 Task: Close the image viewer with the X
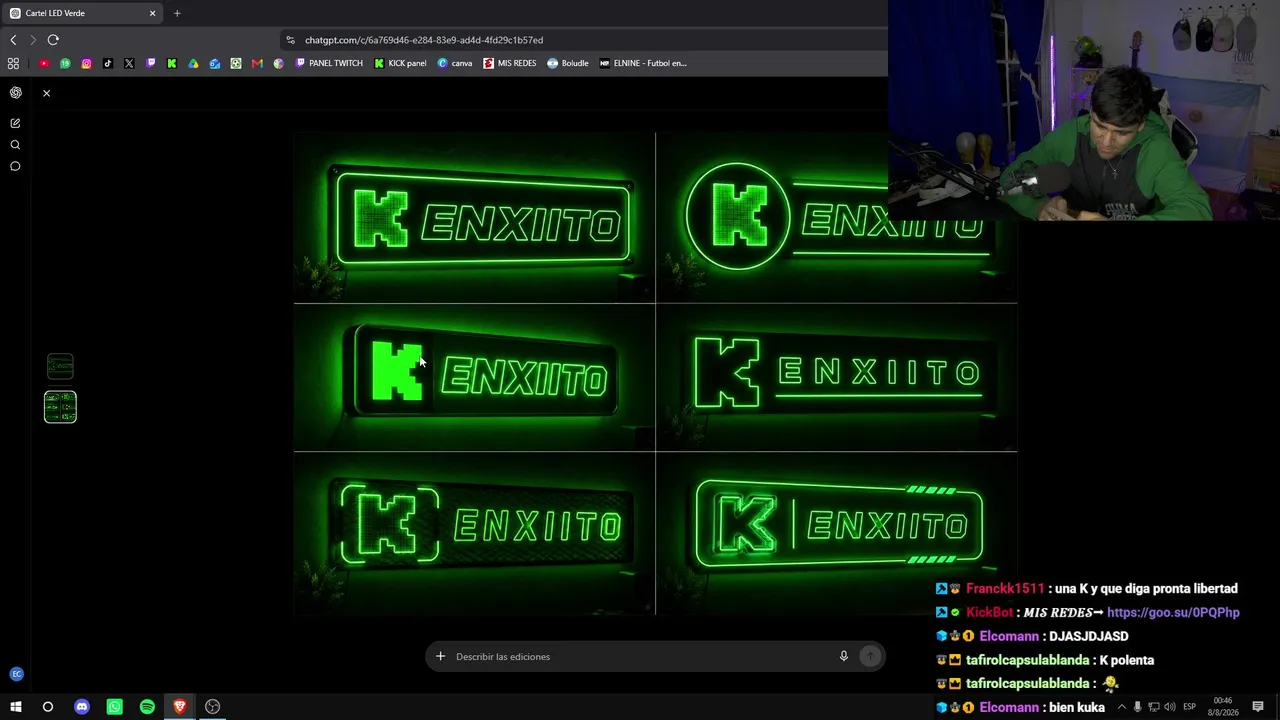46,93
